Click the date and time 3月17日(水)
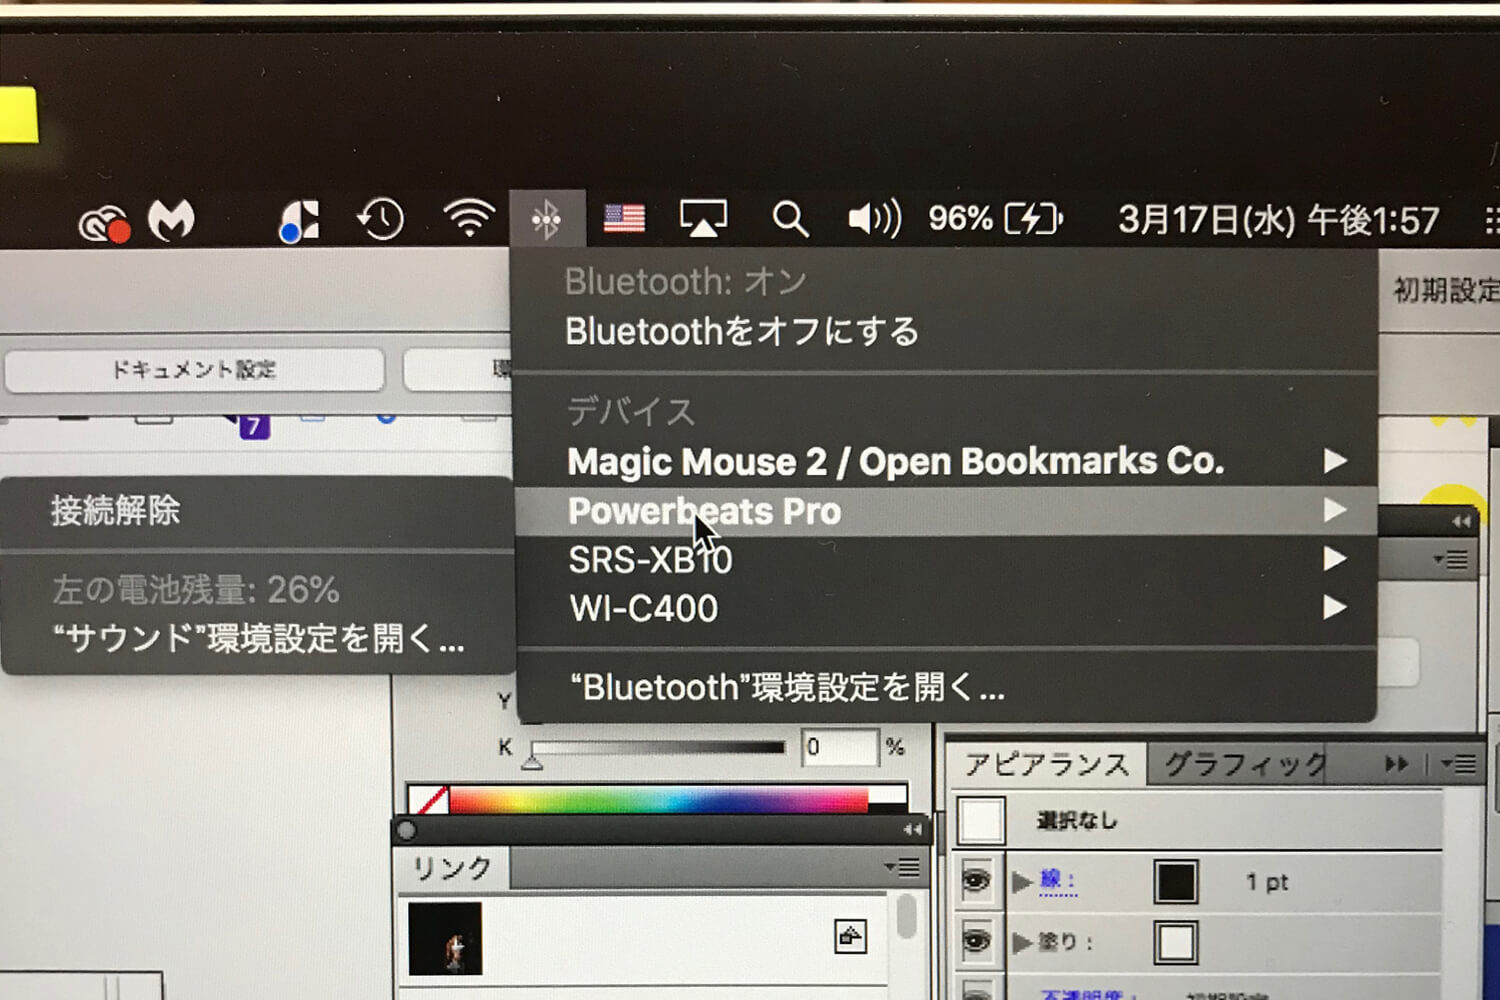This screenshot has height=1000, width=1500. click(1277, 220)
